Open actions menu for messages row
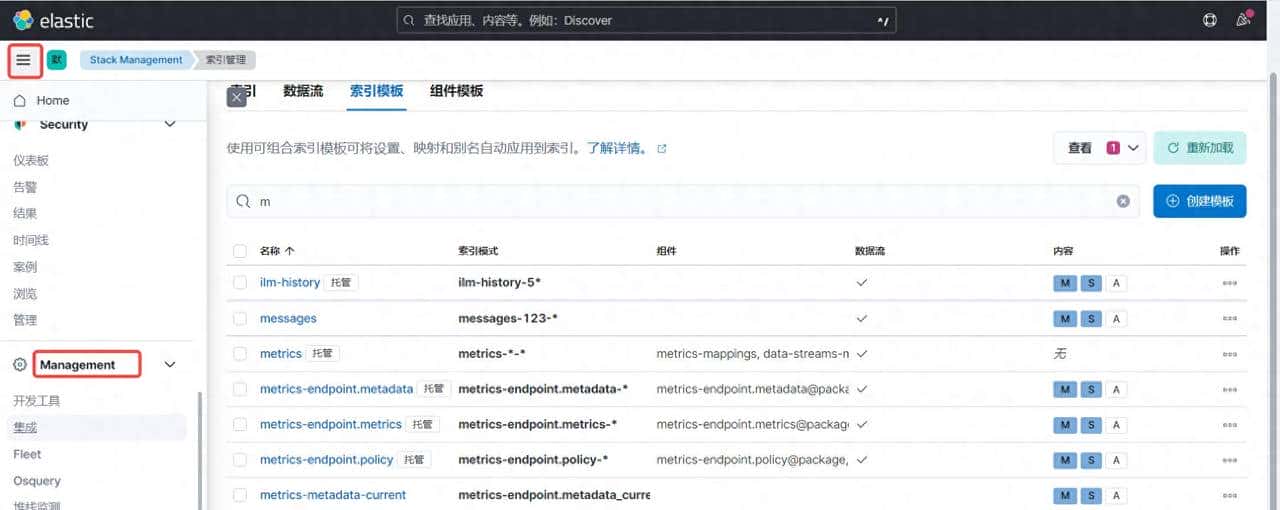The width and height of the screenshot is (1280, 510). click(1229, 319)
